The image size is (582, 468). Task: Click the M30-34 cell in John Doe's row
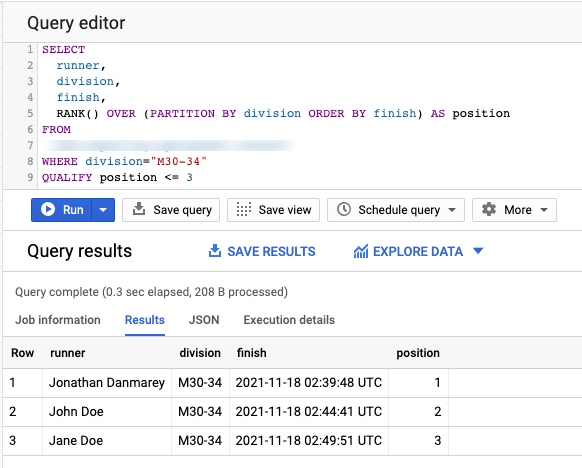pos(200,412)
